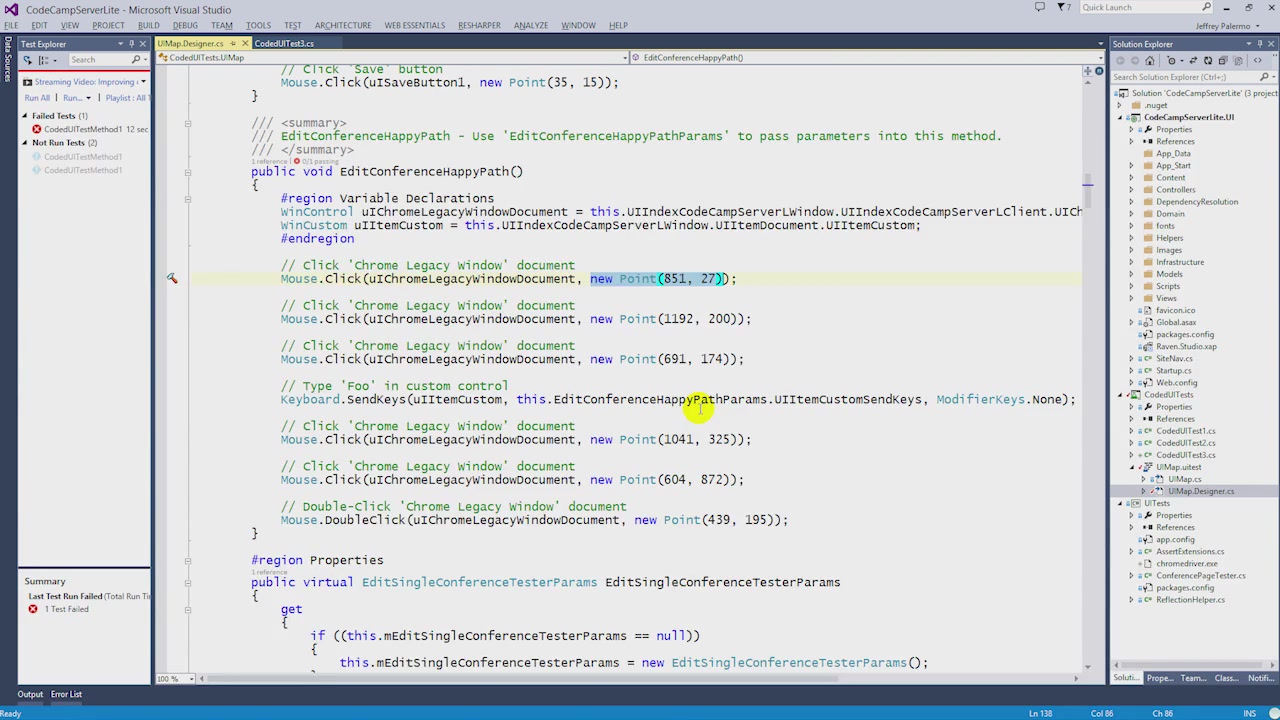The width and height of the screenshot is (1280, 720).
Task: Click the Solution Explorer search magnifier icon
Action: pos(1264,77)
